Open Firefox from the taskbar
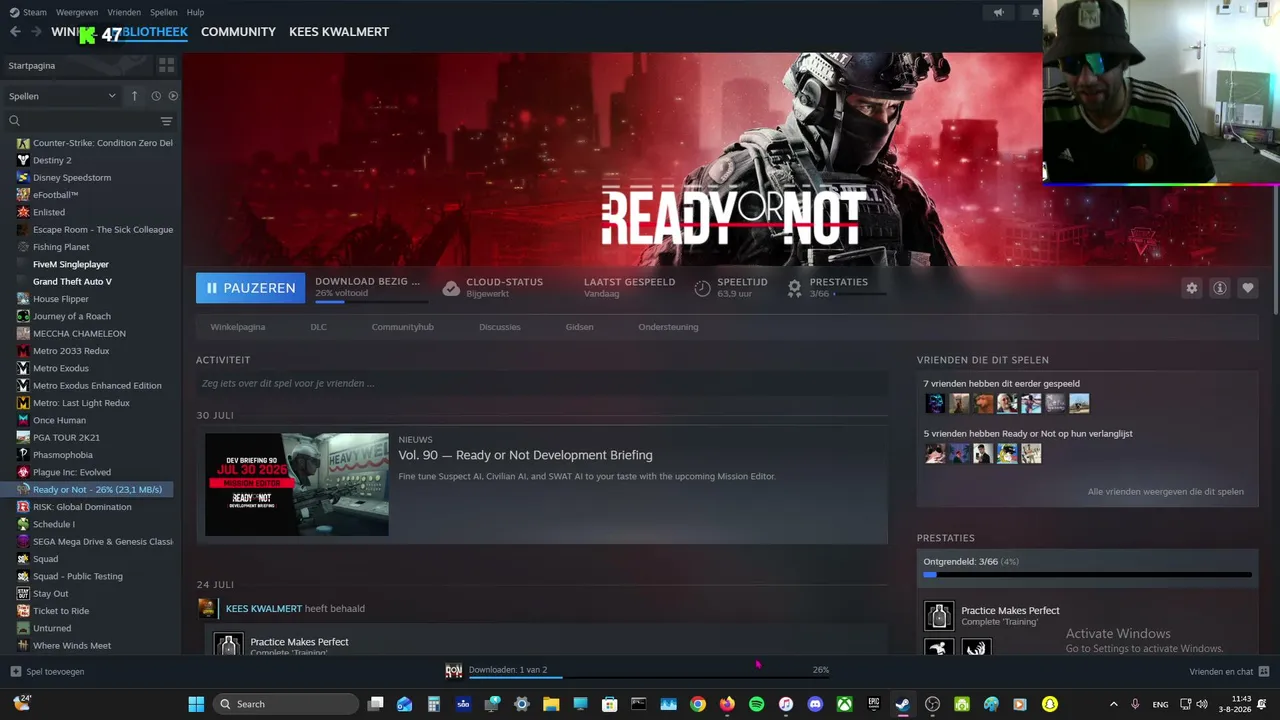 727,704
